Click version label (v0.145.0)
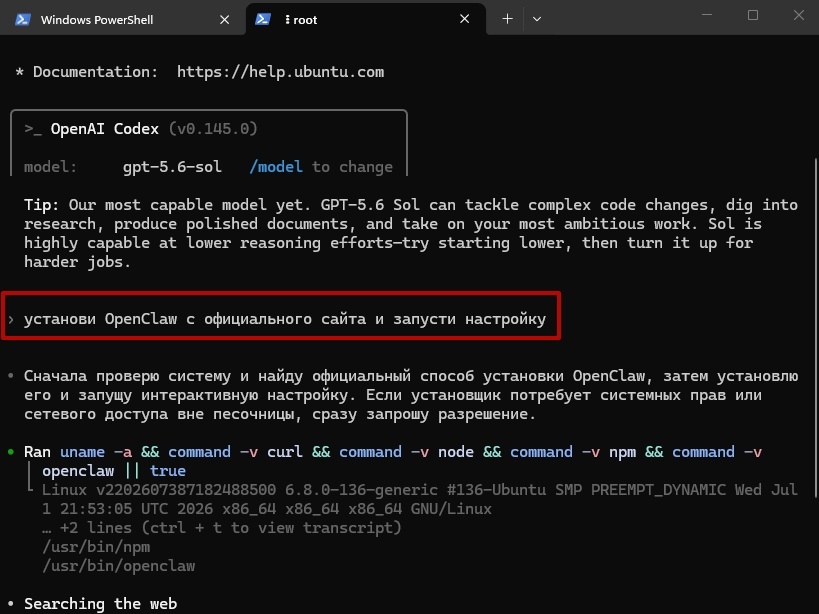Screen dimensions: 819x614 213,128
